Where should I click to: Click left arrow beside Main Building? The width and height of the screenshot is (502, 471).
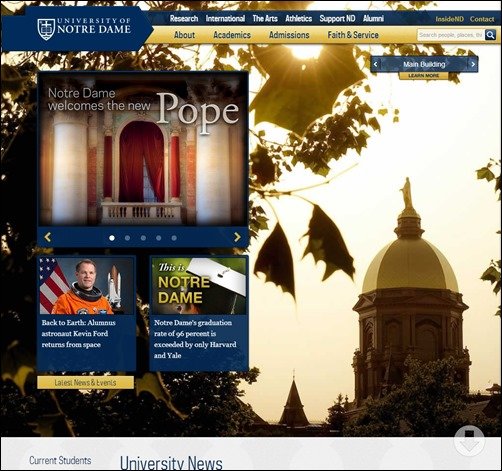(376, 64)
